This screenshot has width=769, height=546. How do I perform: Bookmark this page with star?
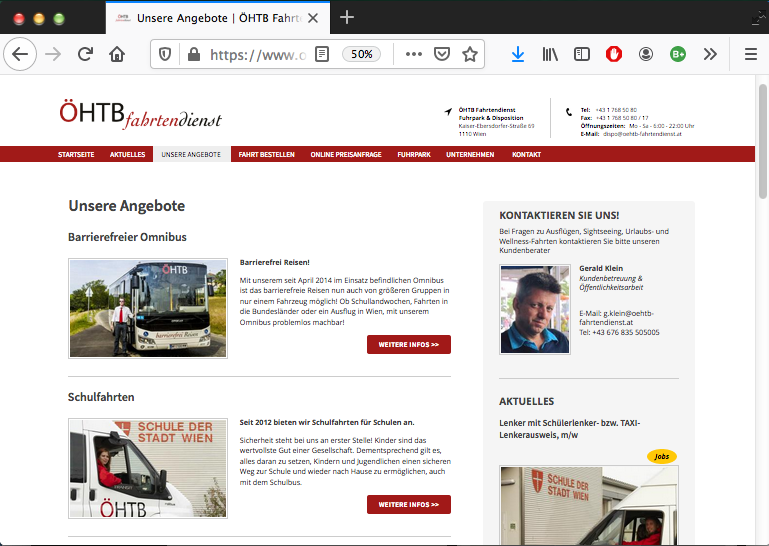coord(470,54)
